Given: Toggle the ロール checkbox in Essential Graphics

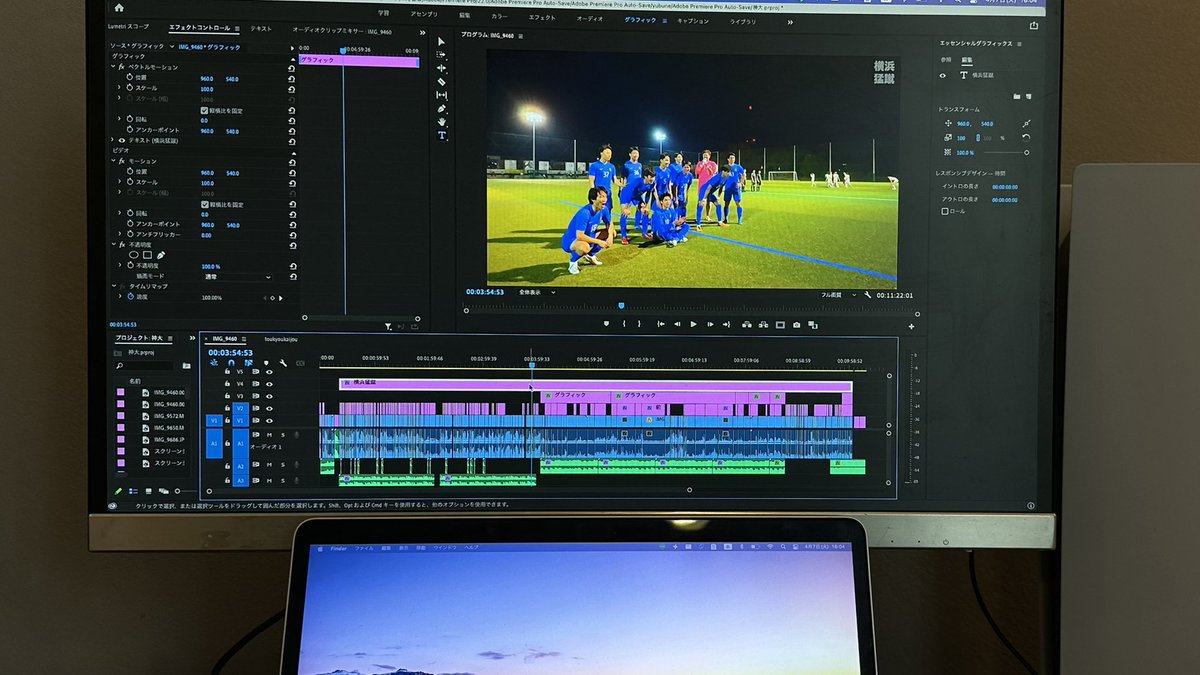Looking at the screenshot, I should tap(945, 211).
